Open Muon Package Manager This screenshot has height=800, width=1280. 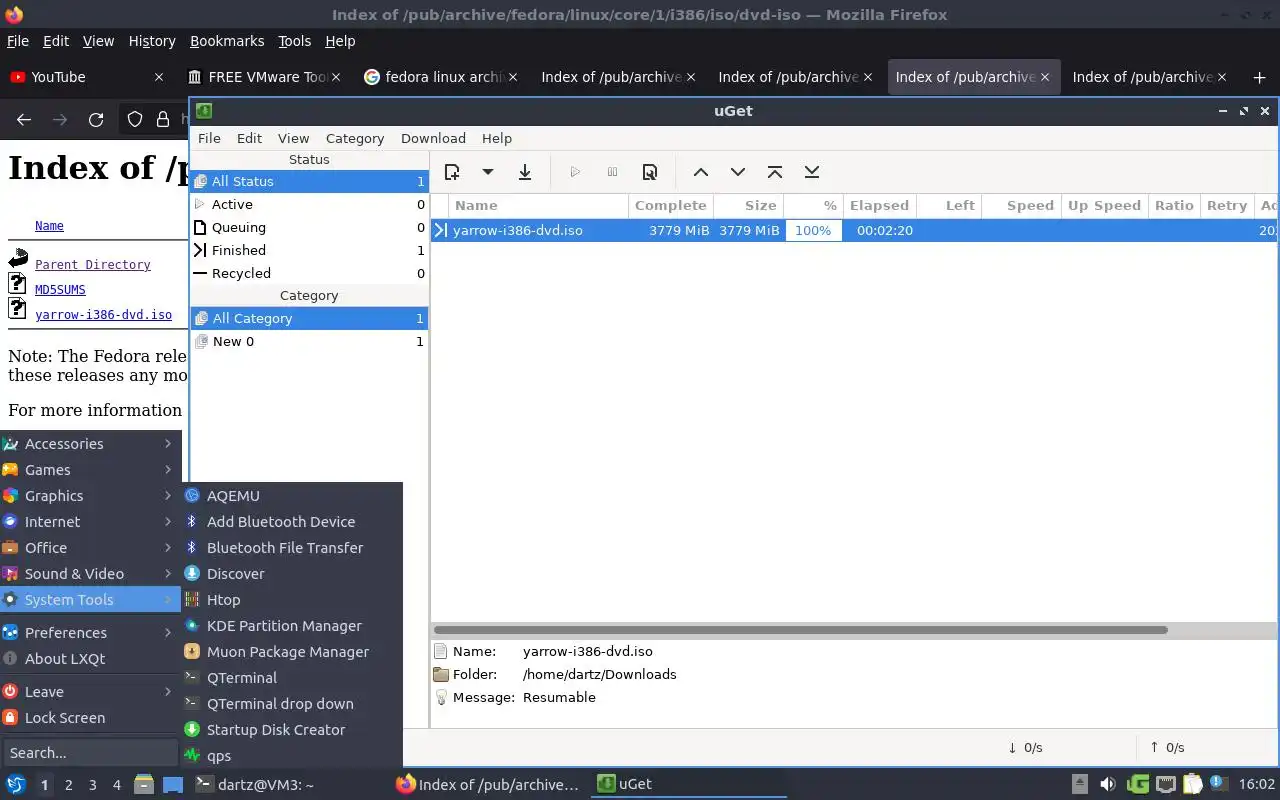click(292, 652)
